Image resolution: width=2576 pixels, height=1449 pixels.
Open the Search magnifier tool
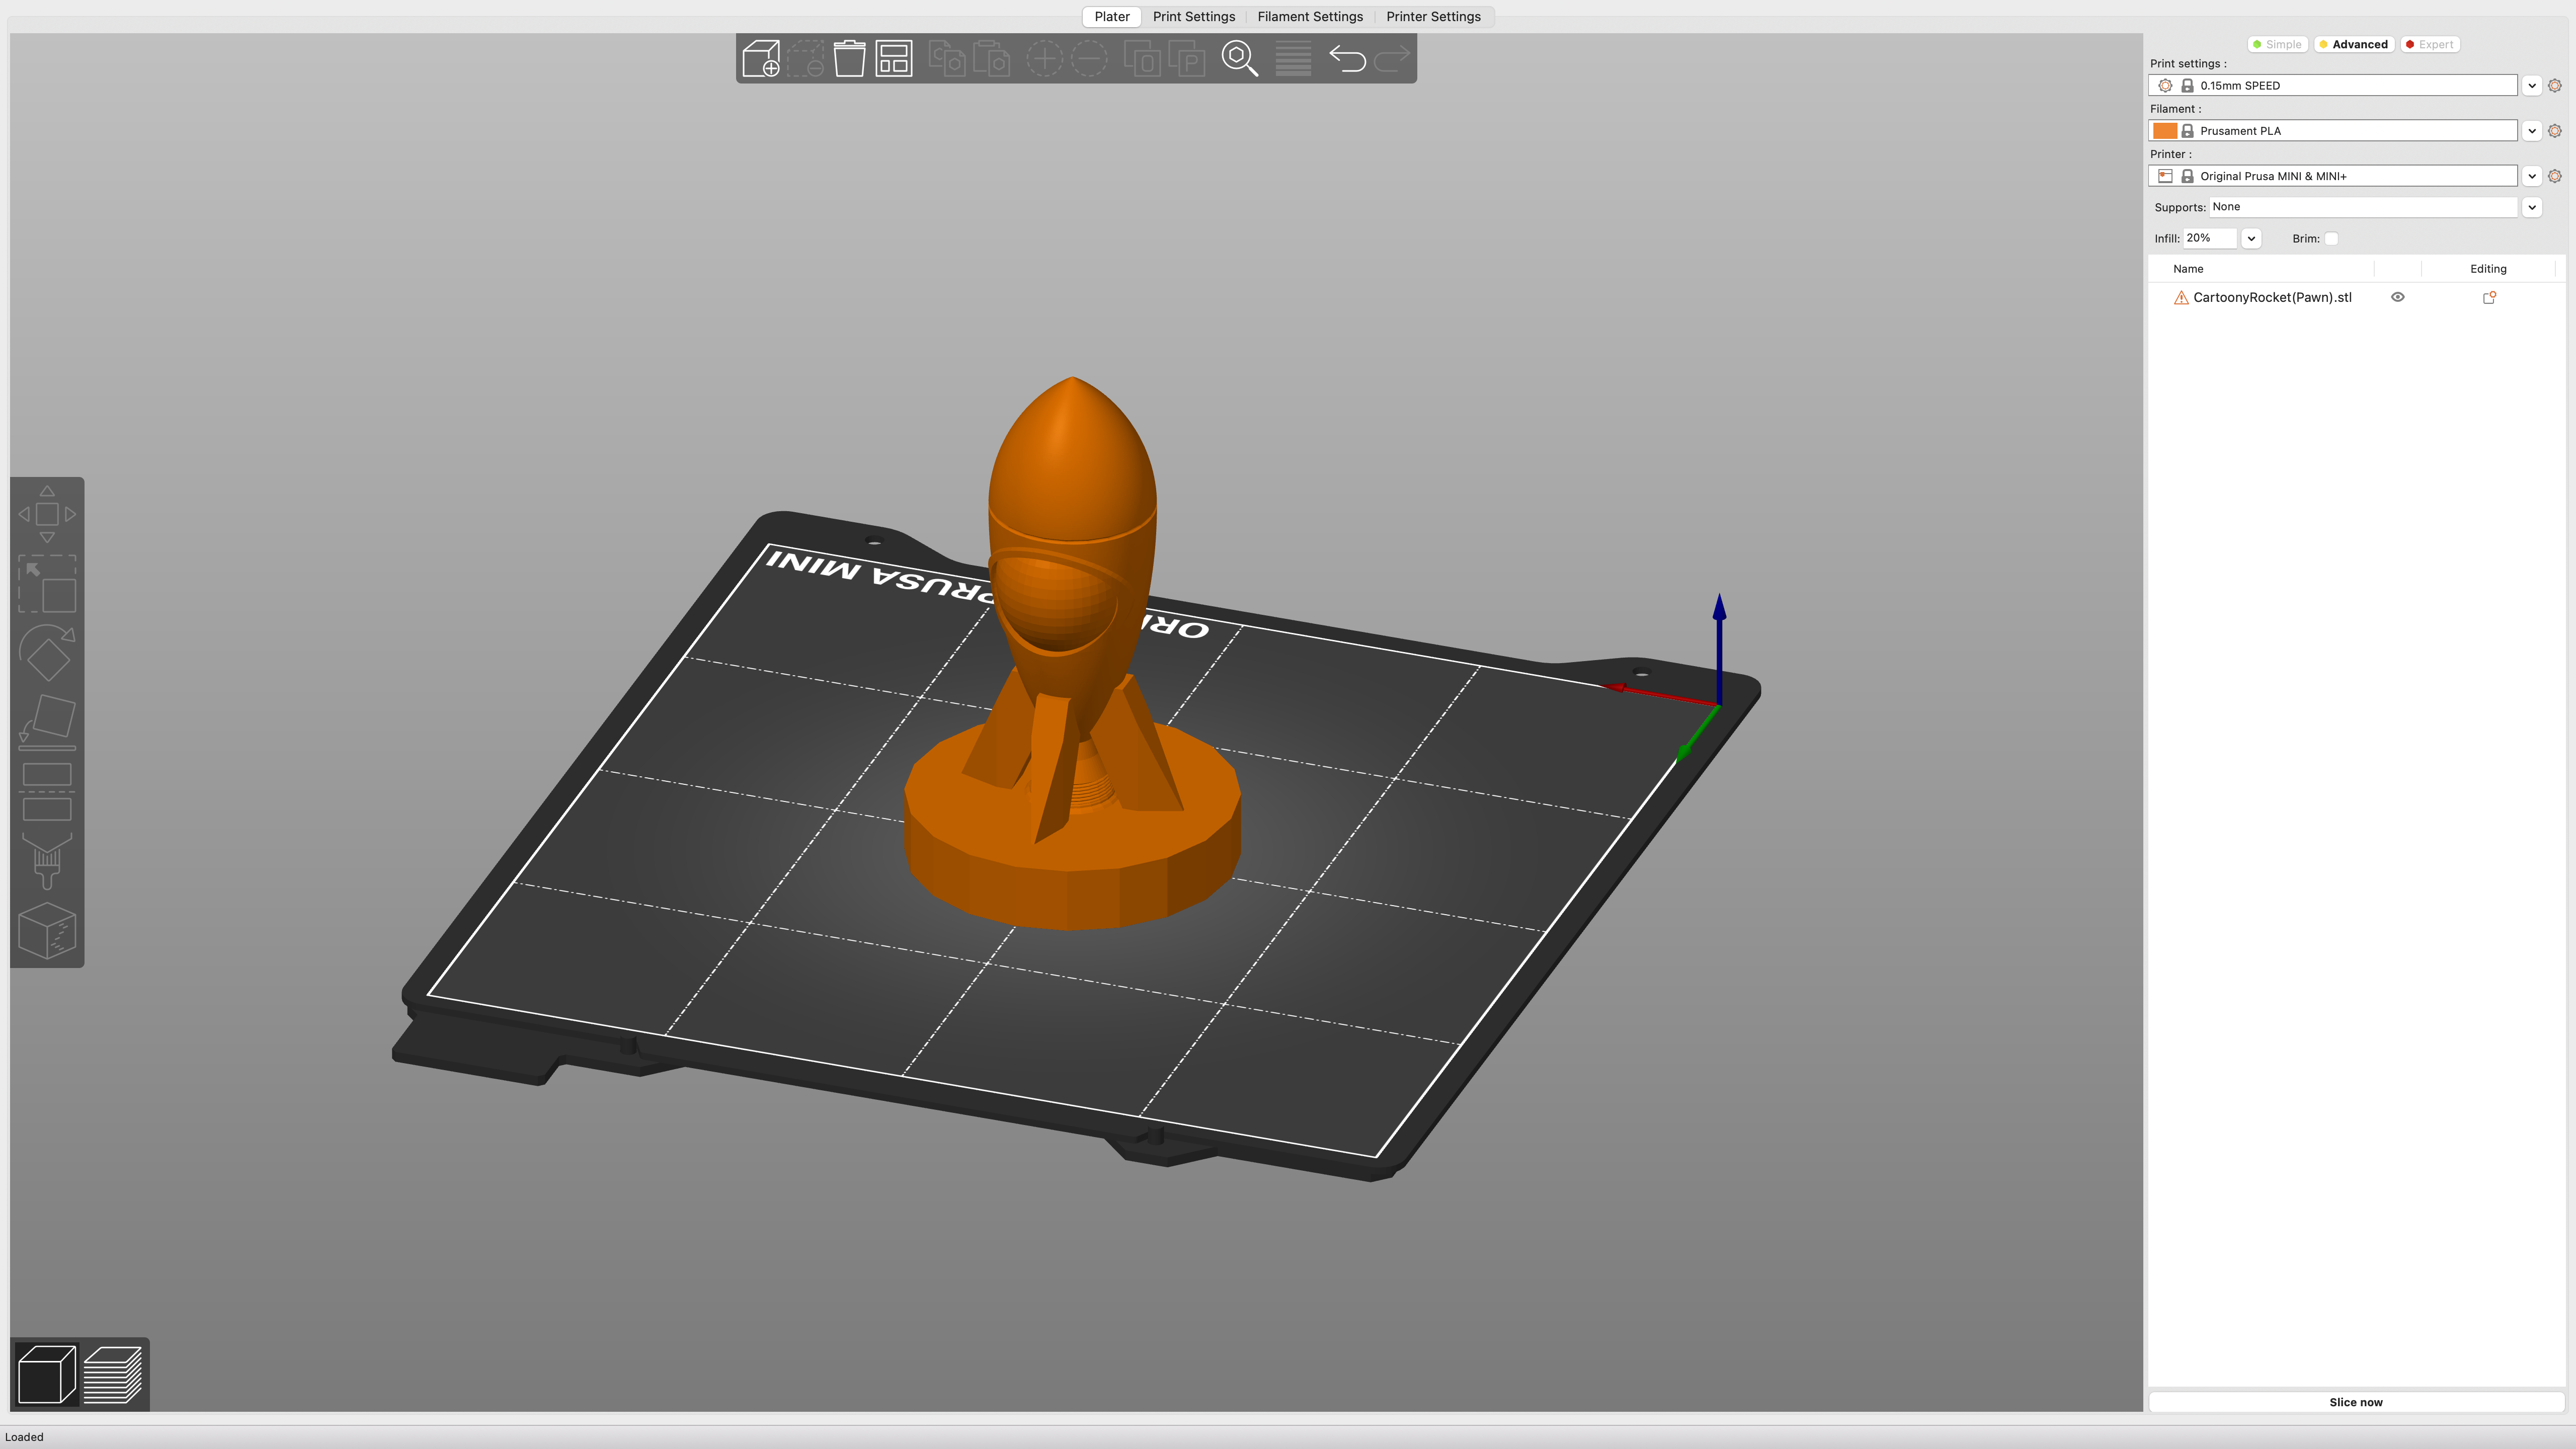tap(1240, 58)
